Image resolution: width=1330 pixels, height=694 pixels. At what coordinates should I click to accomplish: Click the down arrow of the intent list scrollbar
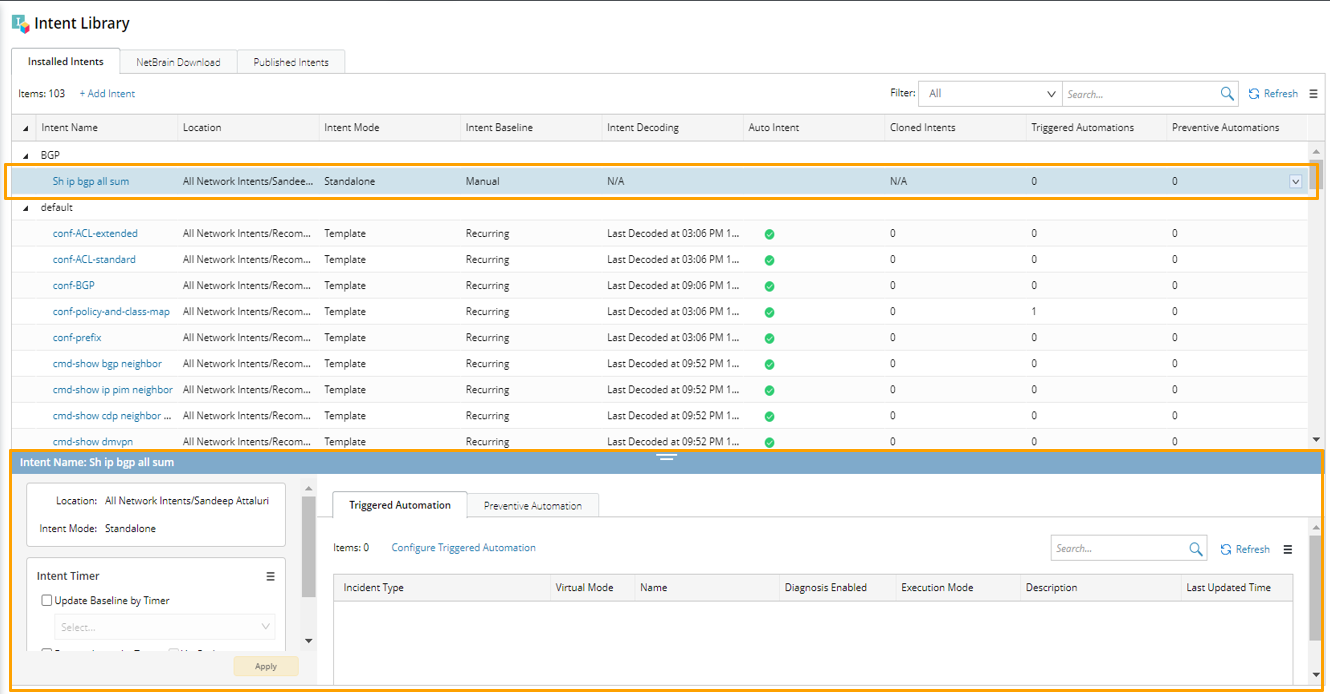point(1315,440)
